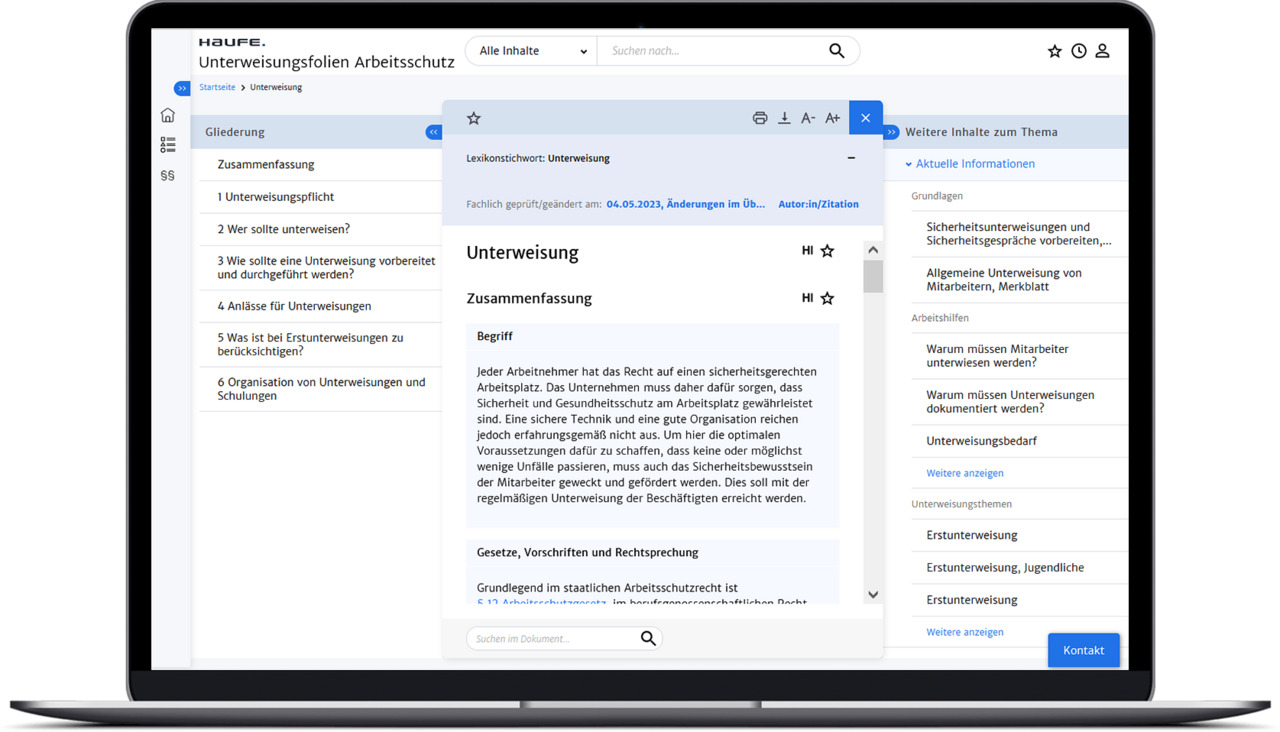Viewport: 1280px width, 732px height.
Task: Open the Autor:in/Zitation link
Action: 818,204
